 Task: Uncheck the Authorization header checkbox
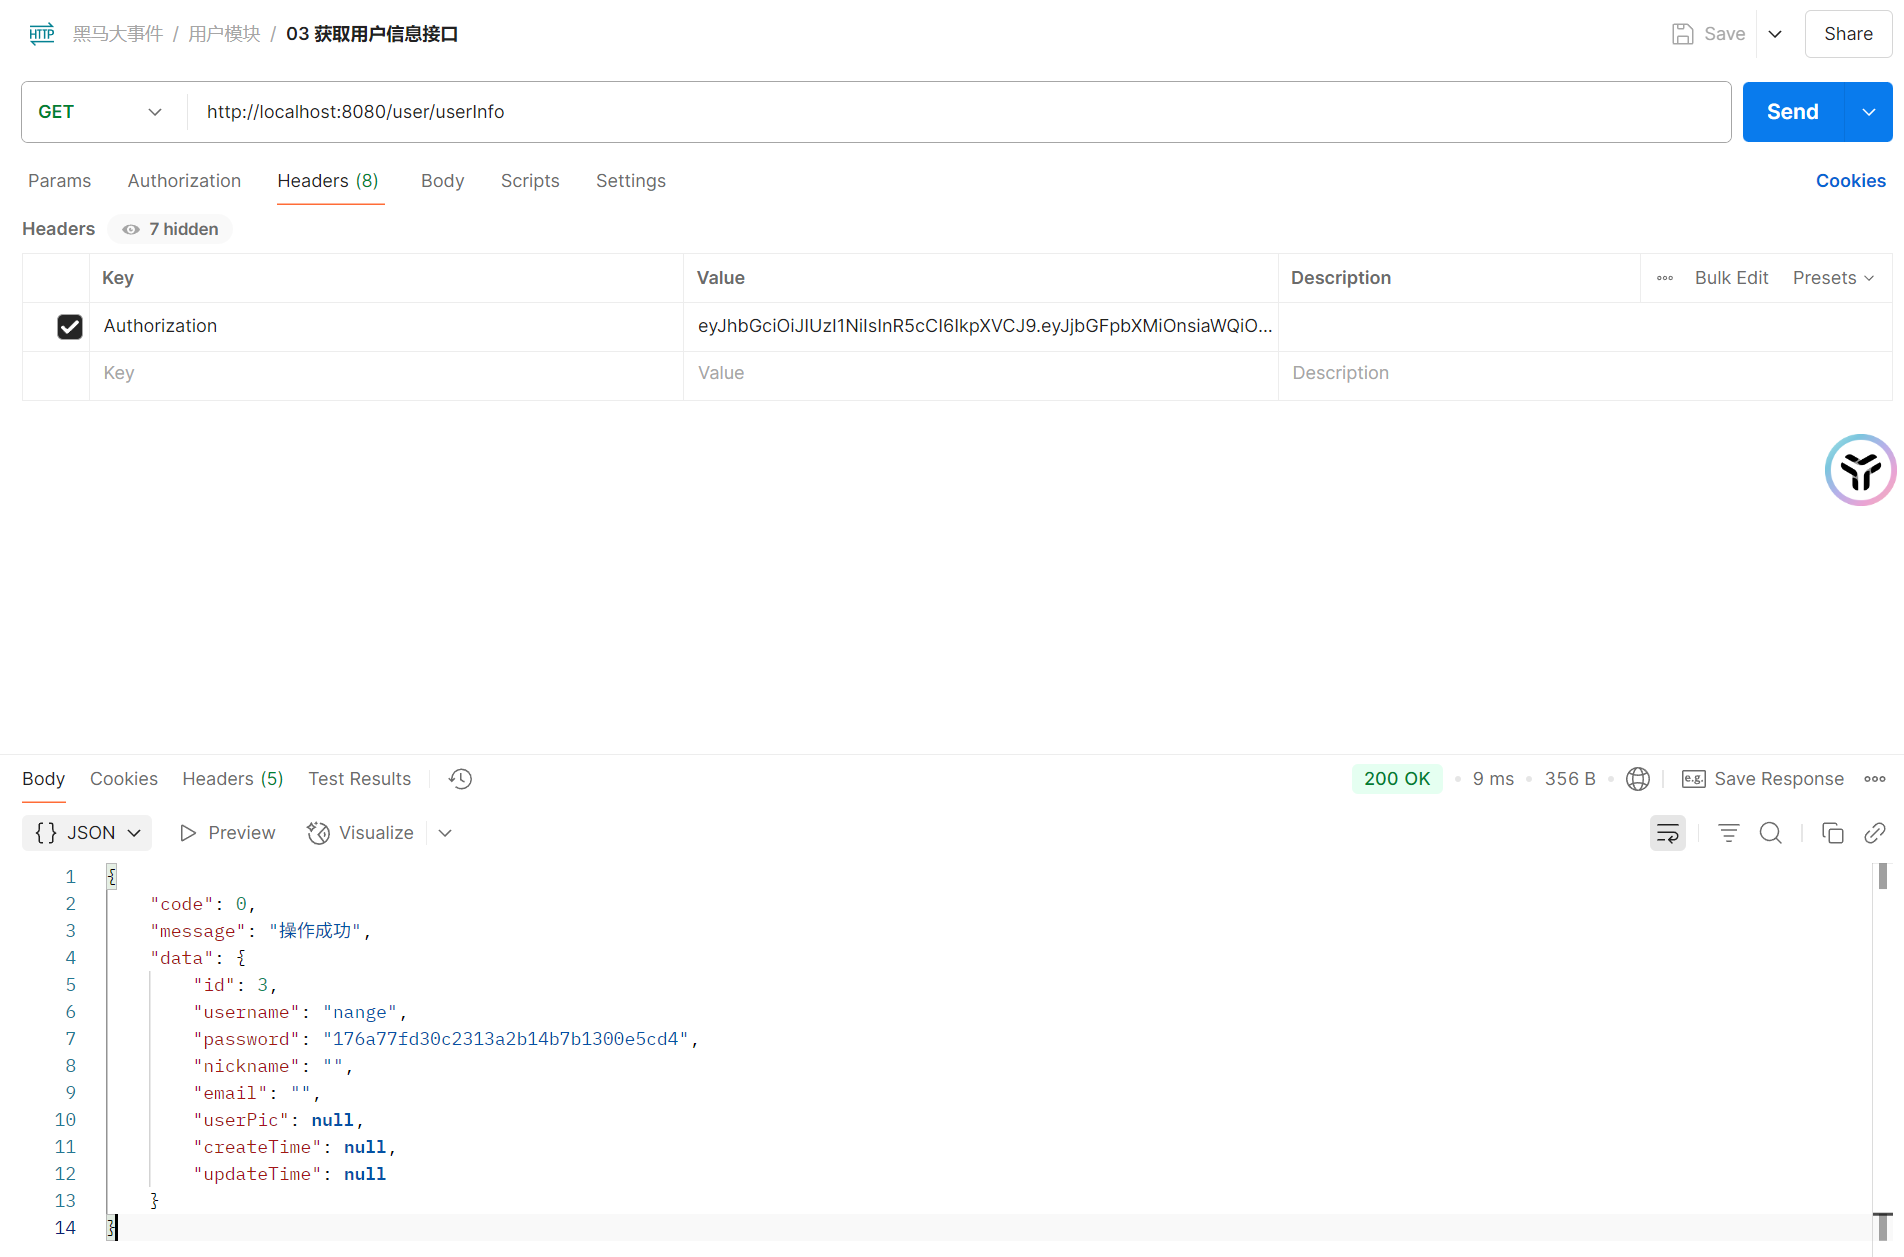pos(70,327)
